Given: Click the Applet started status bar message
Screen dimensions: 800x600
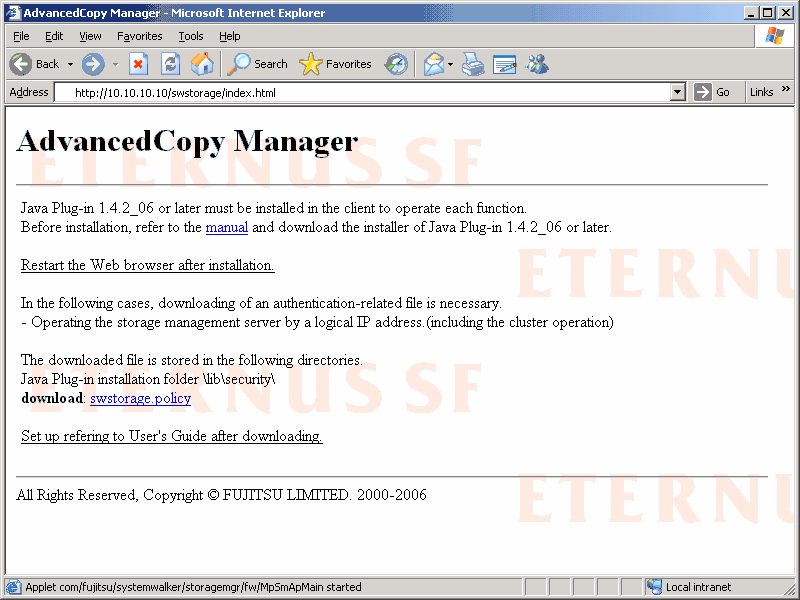Looking at the screenshot, I should (x=193, y=587).
